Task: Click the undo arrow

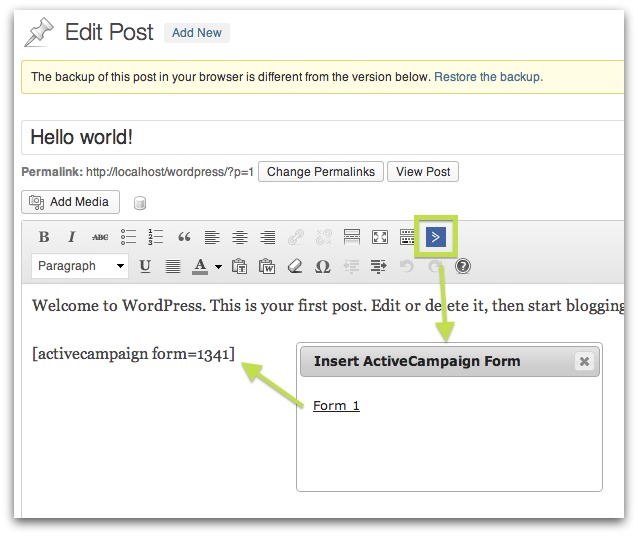Action: click(406, 267)
